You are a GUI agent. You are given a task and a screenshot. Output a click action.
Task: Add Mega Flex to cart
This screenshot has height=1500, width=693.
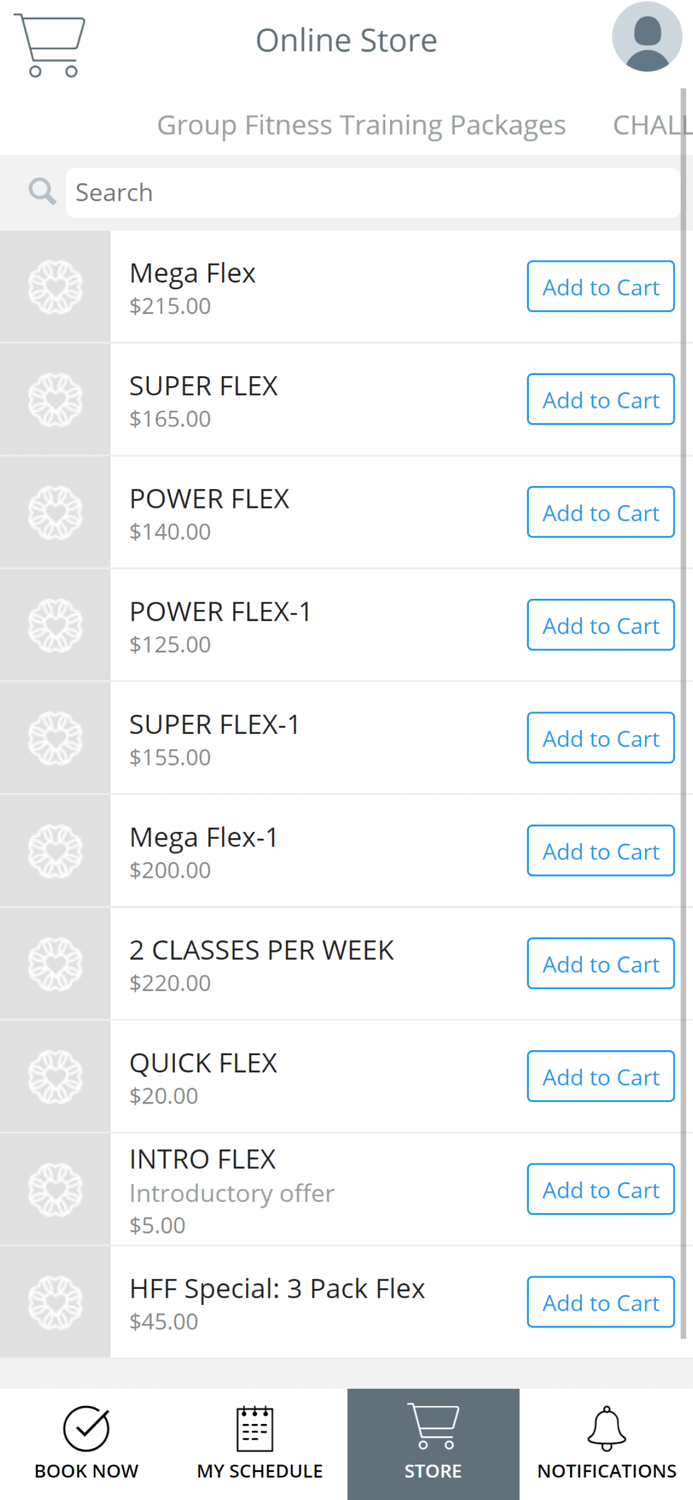(600, 286)
